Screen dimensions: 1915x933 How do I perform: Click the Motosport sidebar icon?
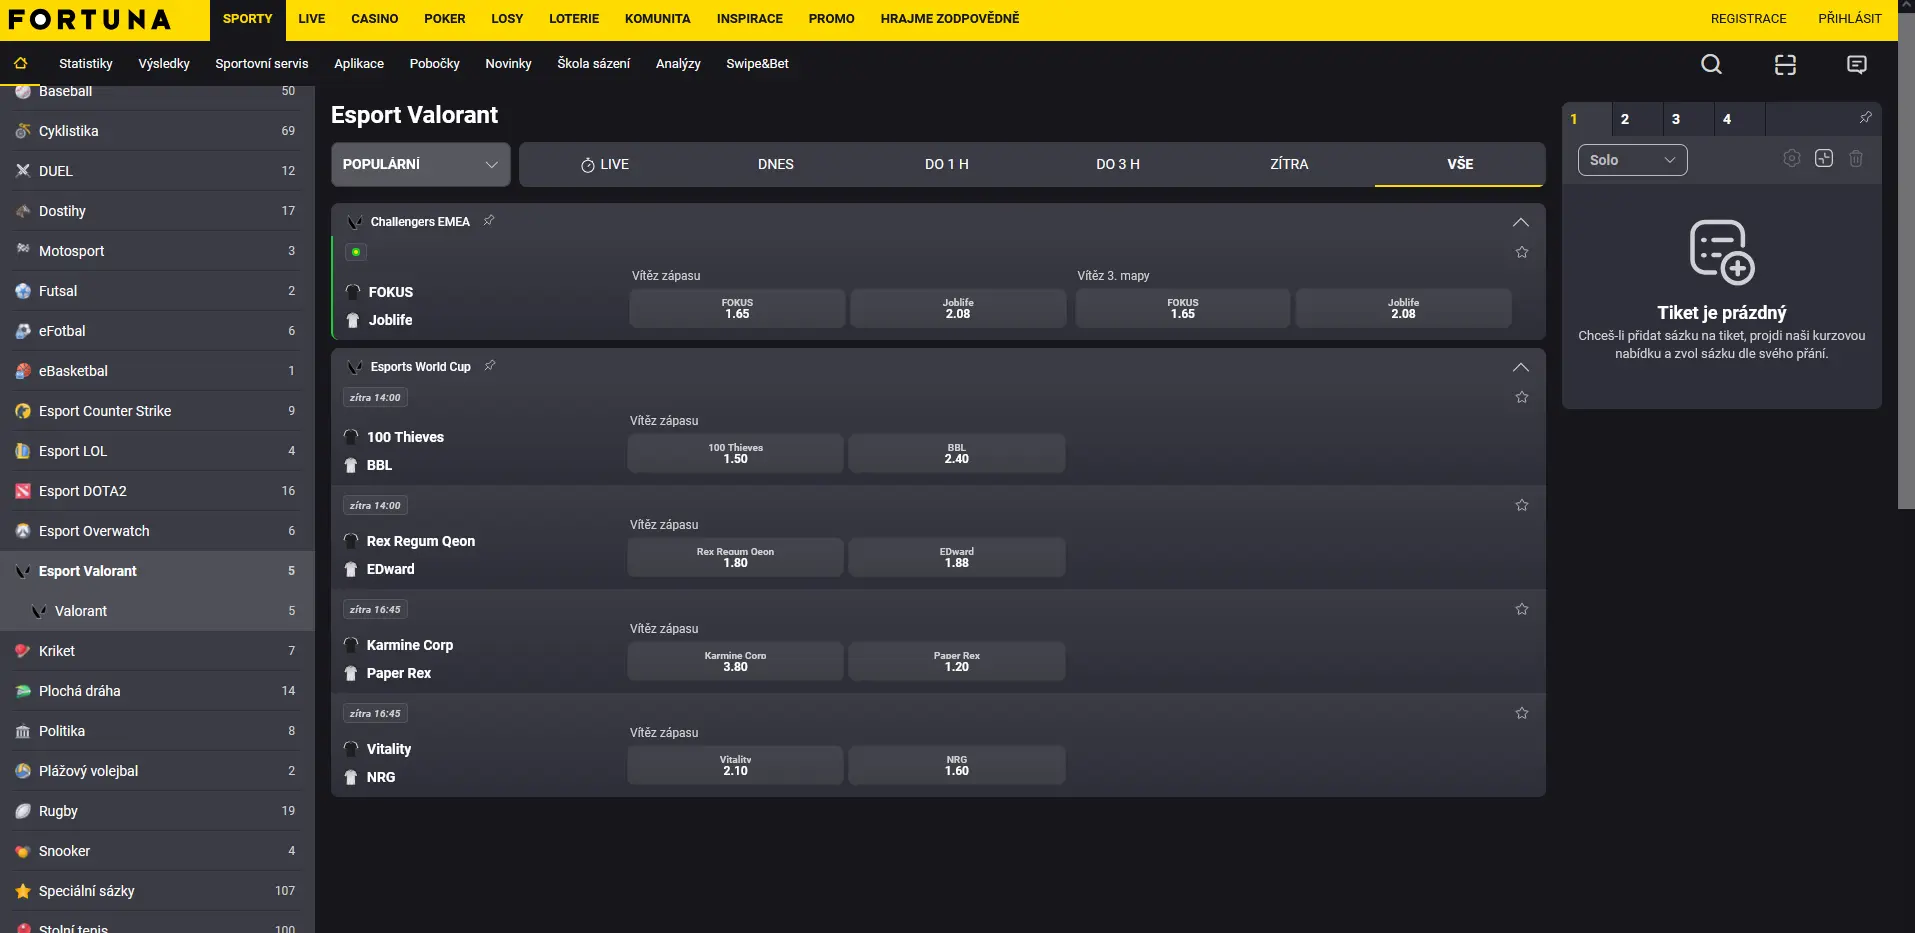click(23, 251)
